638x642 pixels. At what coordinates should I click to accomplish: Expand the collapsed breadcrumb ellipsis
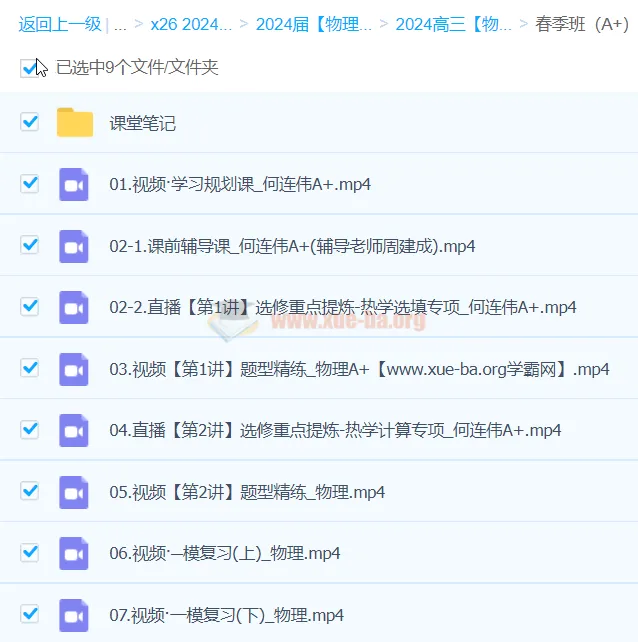pos(120,25)
